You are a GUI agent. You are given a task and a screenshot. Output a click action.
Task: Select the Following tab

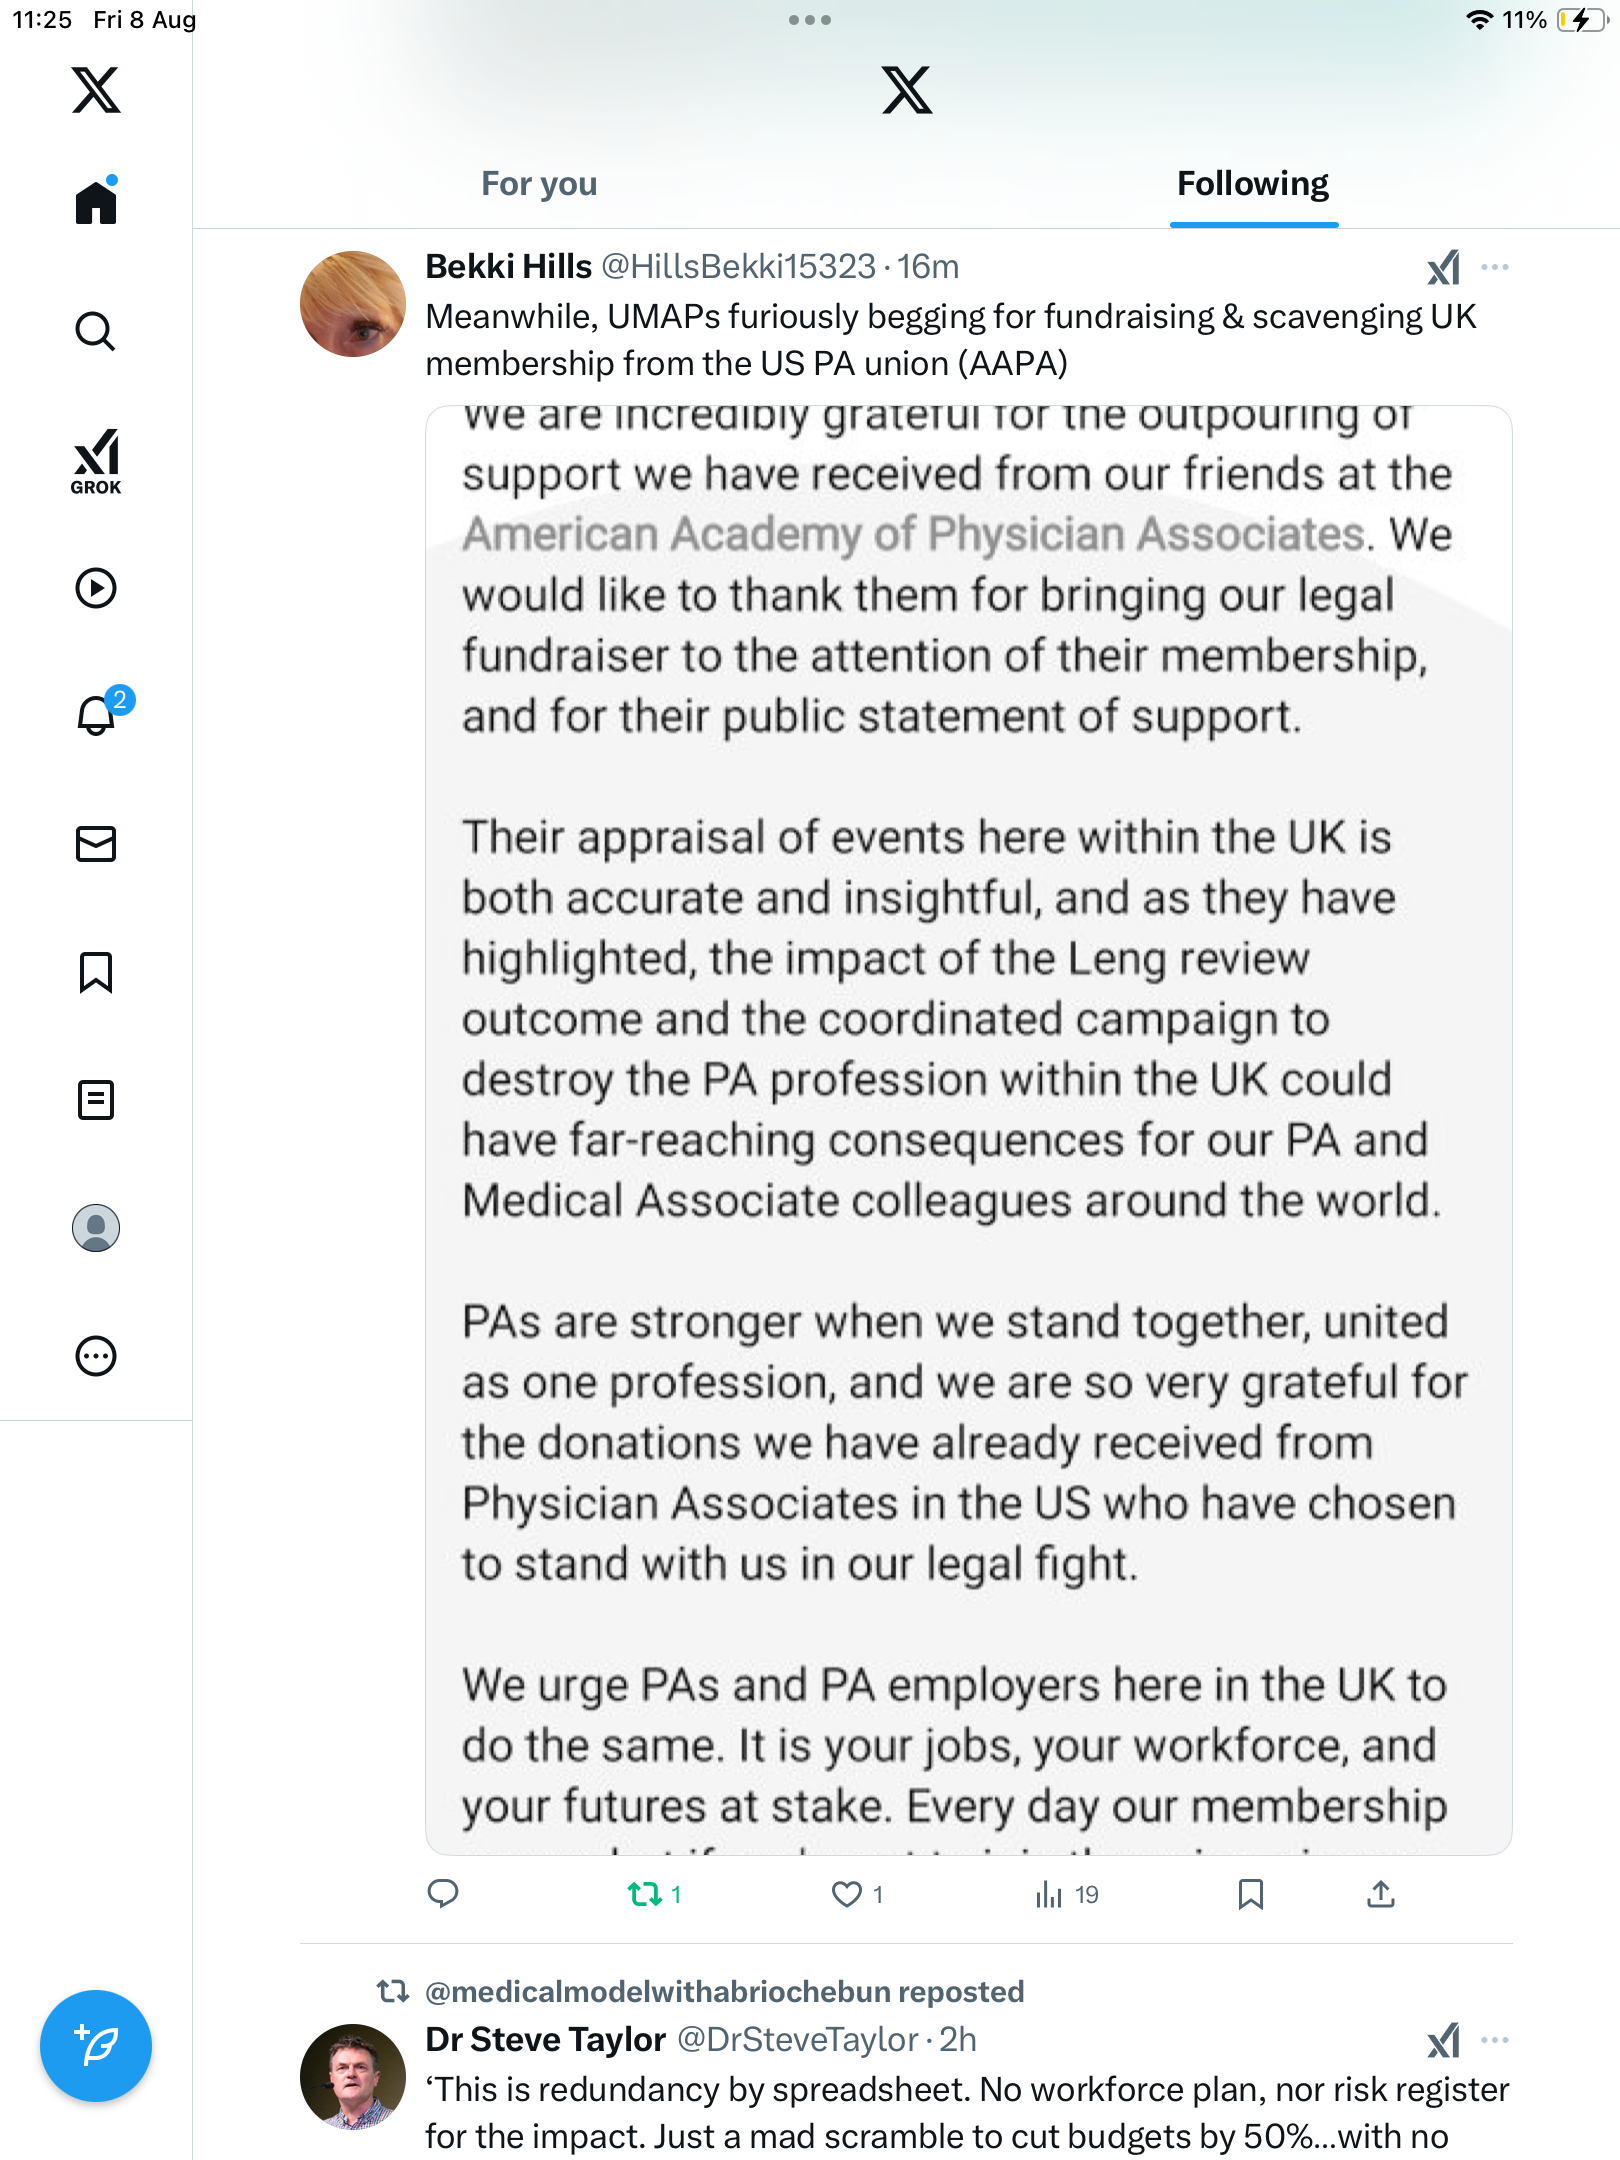pyautogui.click(x=1252, y=184)
